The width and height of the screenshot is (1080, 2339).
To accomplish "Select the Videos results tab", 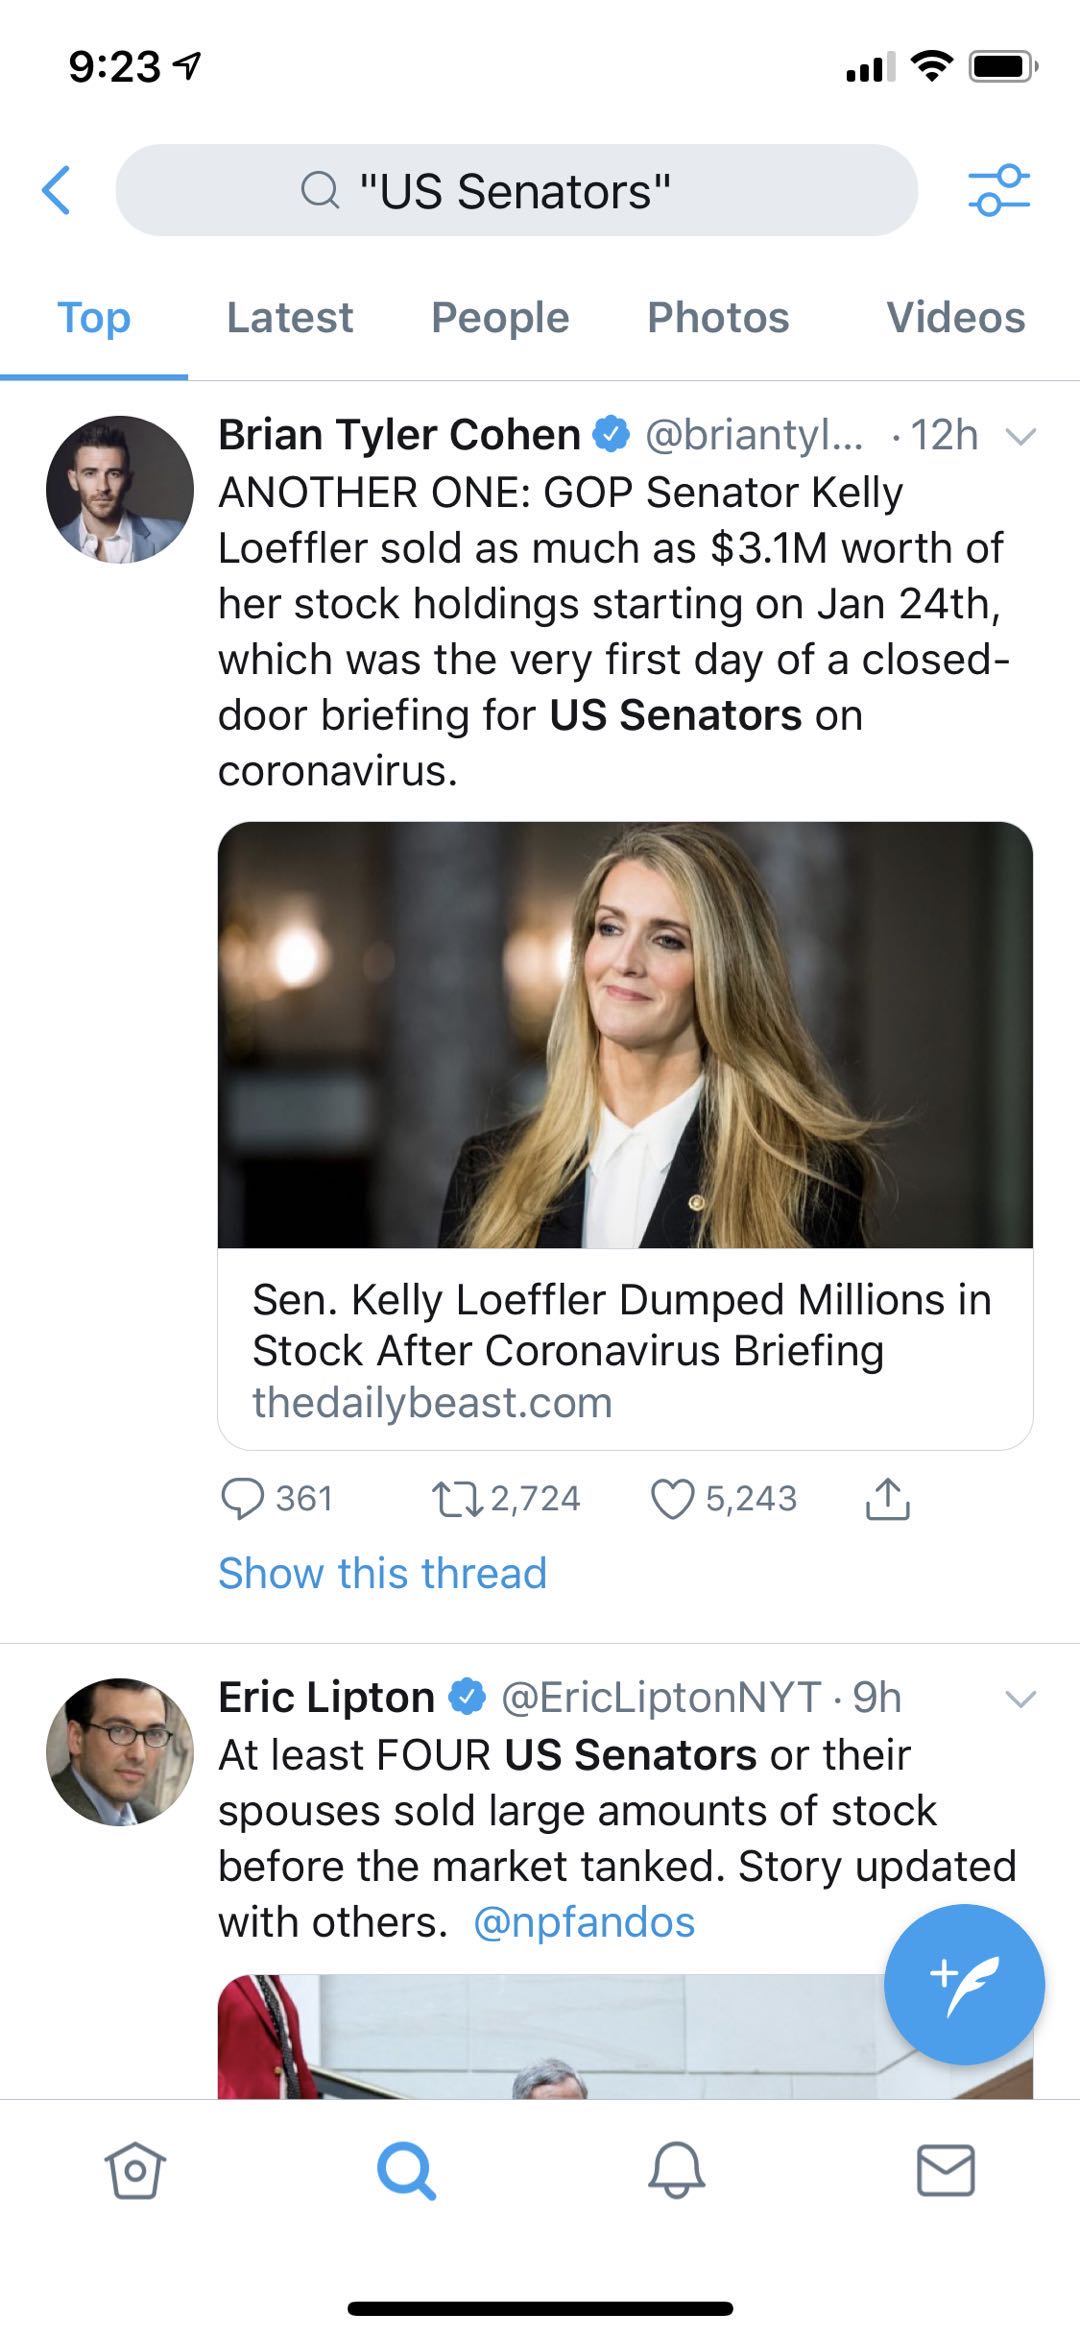I will click(955, 318).
